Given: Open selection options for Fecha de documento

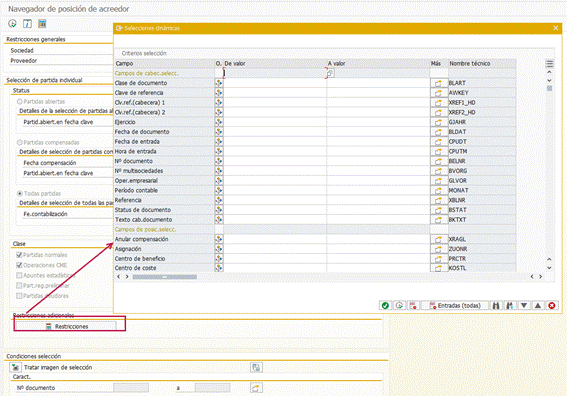Looking at the screenshot, I should pyautogui.click(x=219, y=132).
